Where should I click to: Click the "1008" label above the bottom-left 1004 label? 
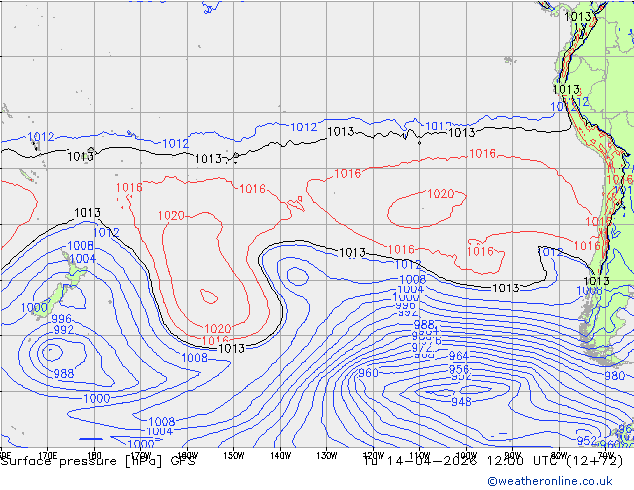tap(162, 422)
